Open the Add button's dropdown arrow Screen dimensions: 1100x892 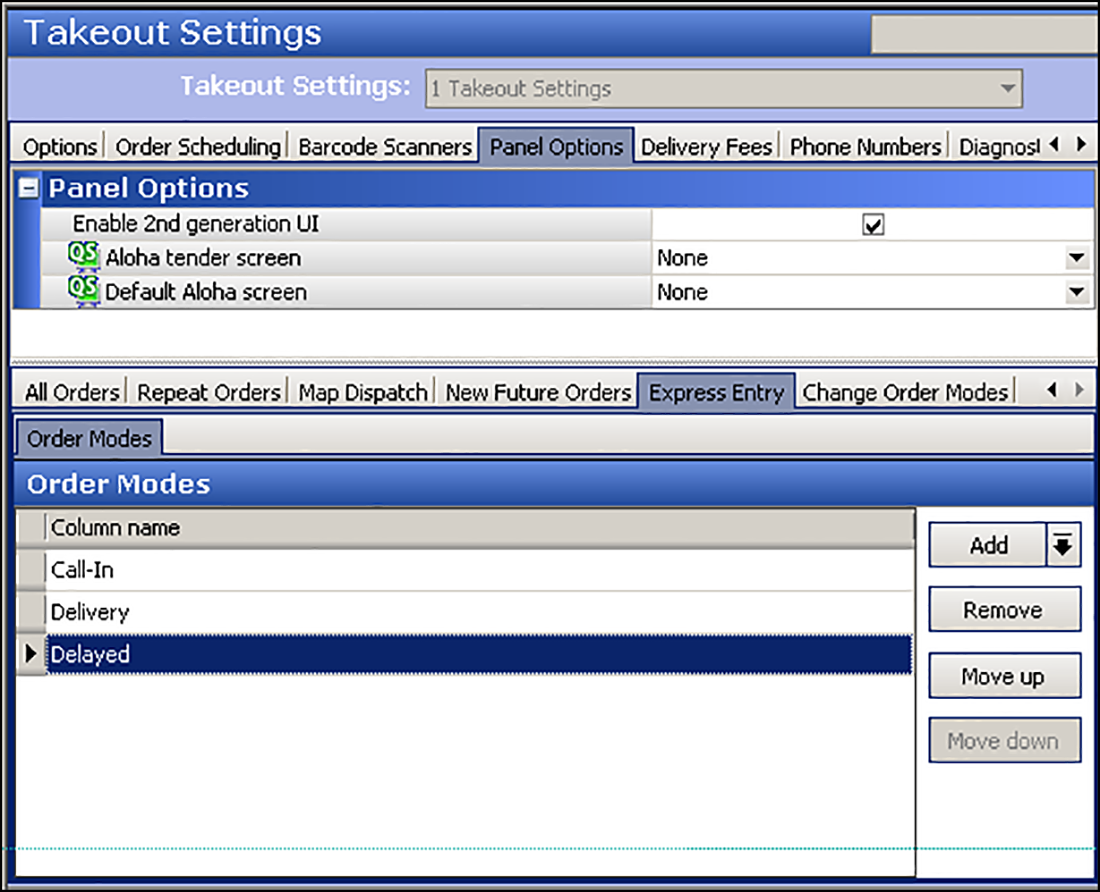[1065, 545]
